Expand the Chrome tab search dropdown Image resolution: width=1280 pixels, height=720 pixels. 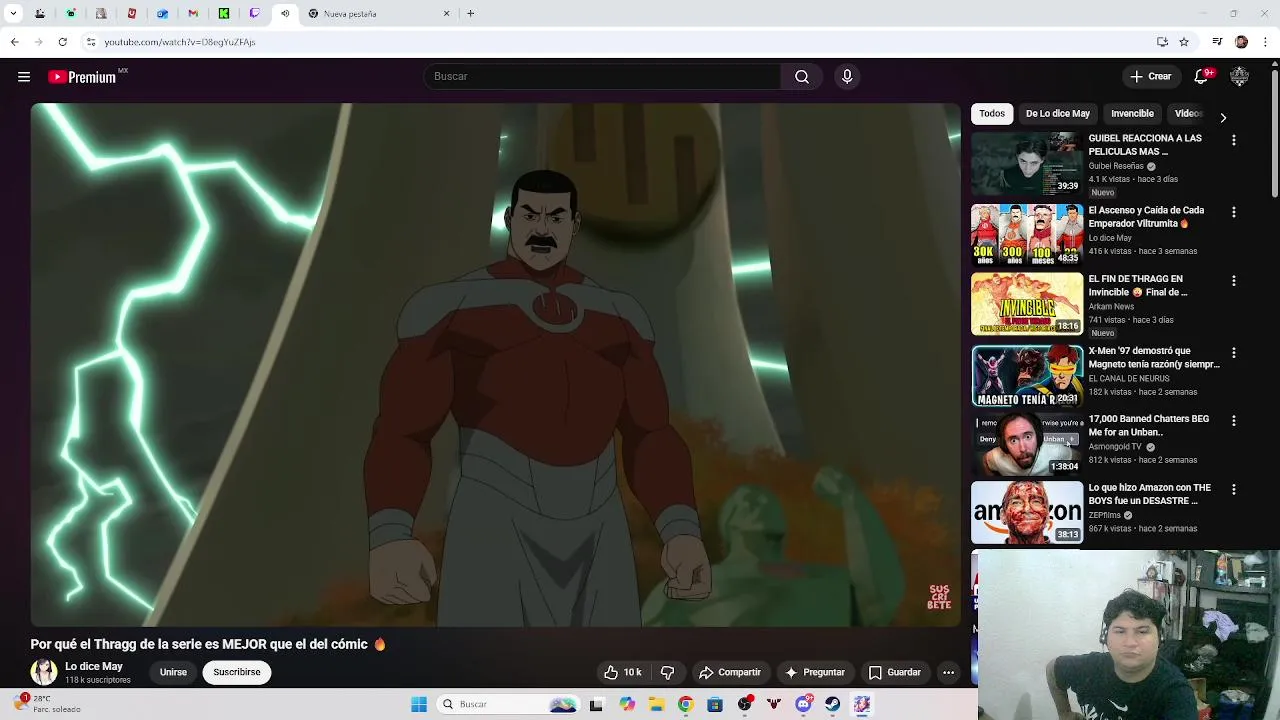[13, 14]
